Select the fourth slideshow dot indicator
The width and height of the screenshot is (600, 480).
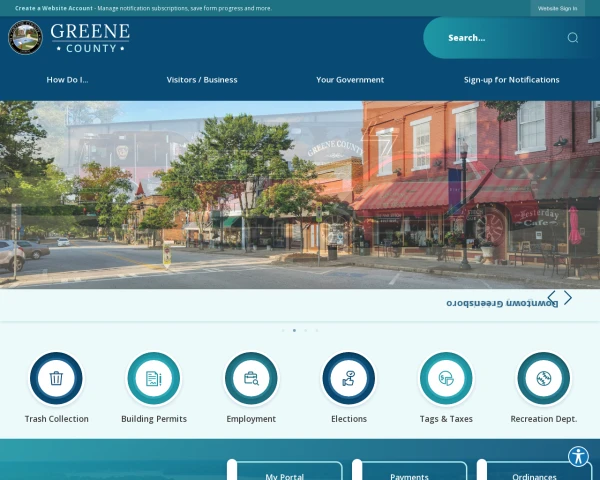tap(317, 330)
